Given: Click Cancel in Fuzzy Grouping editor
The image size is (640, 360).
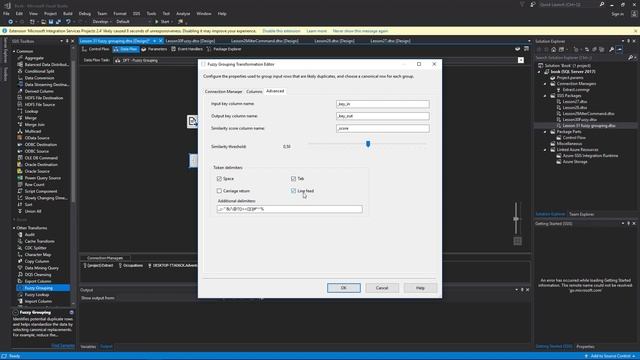Looking at the screenshot, I should (x=382, y=288).
